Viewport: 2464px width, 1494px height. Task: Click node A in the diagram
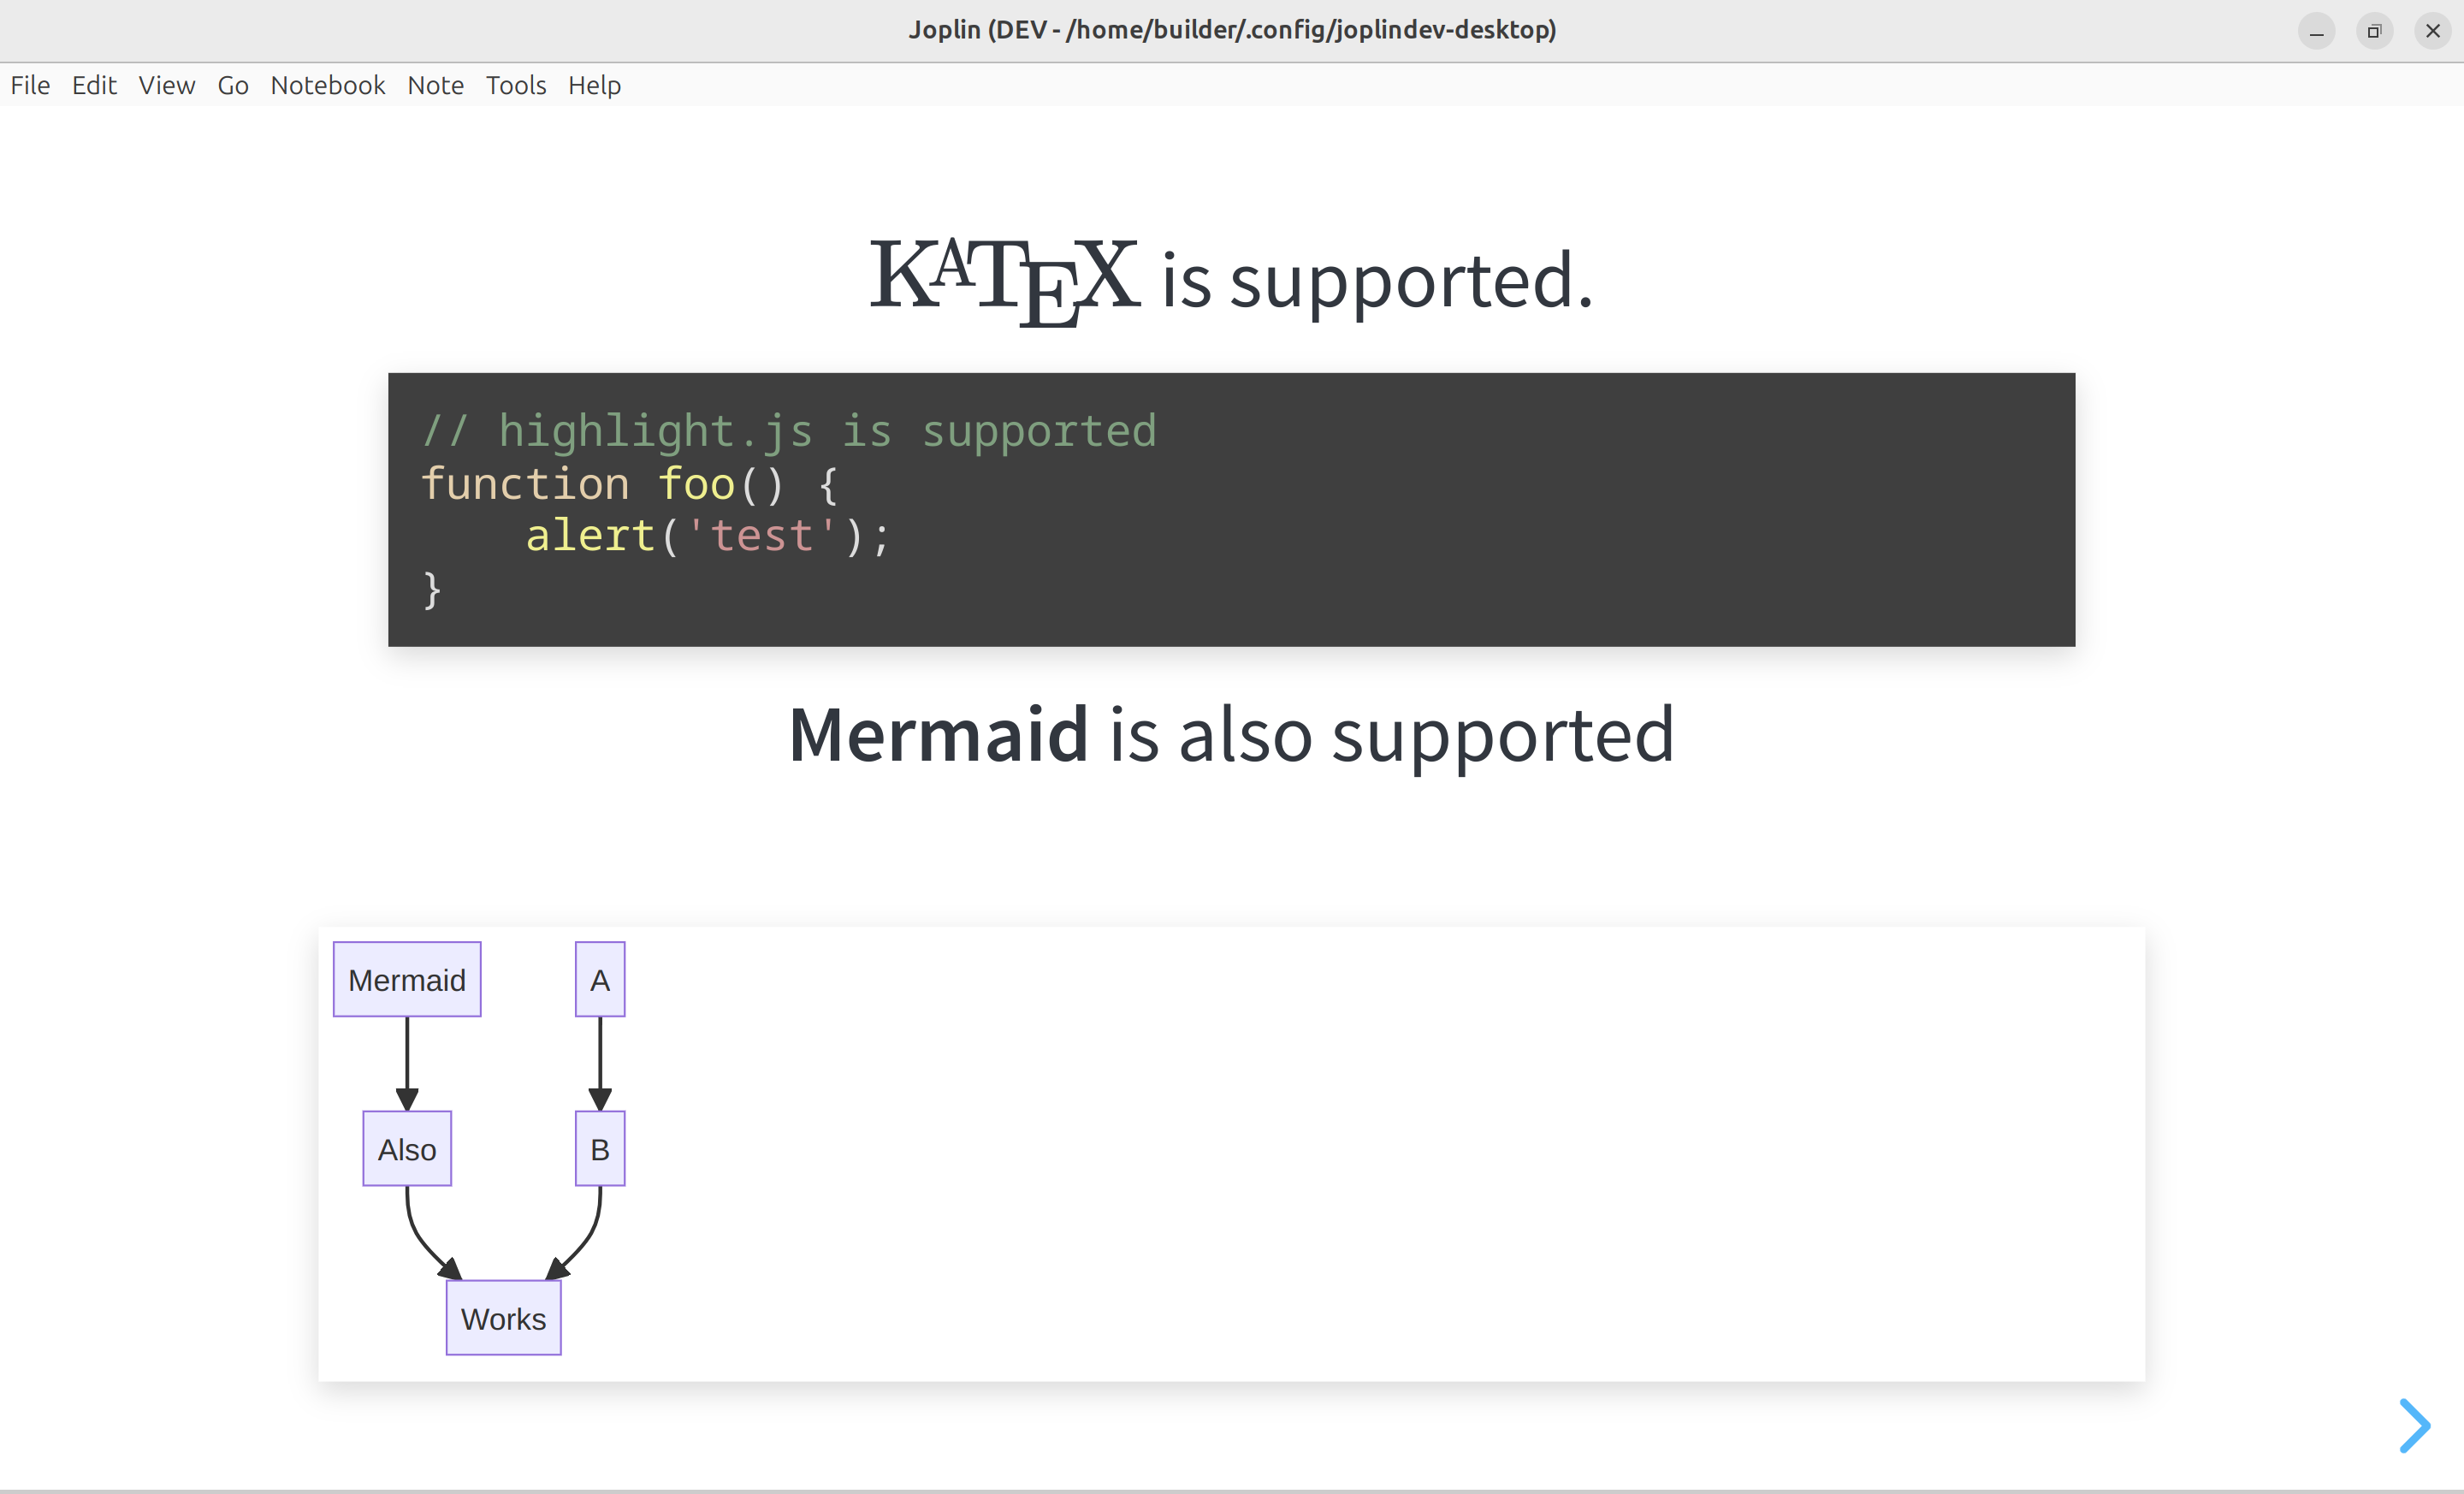click(599, 979)
